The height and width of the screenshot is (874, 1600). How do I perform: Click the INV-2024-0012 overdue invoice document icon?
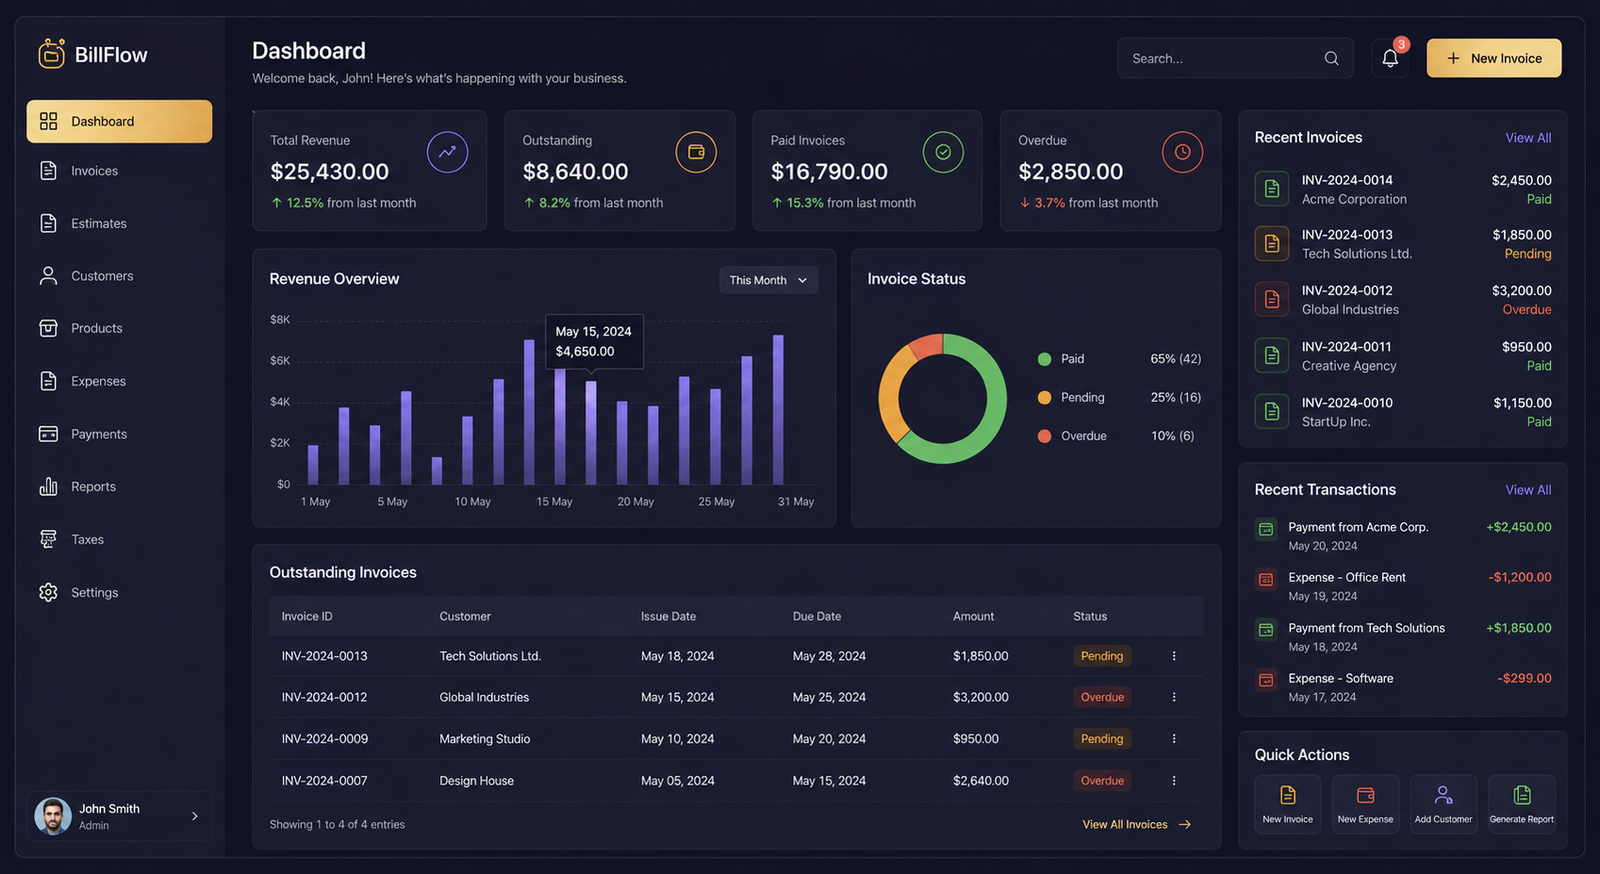(1272, 299)
